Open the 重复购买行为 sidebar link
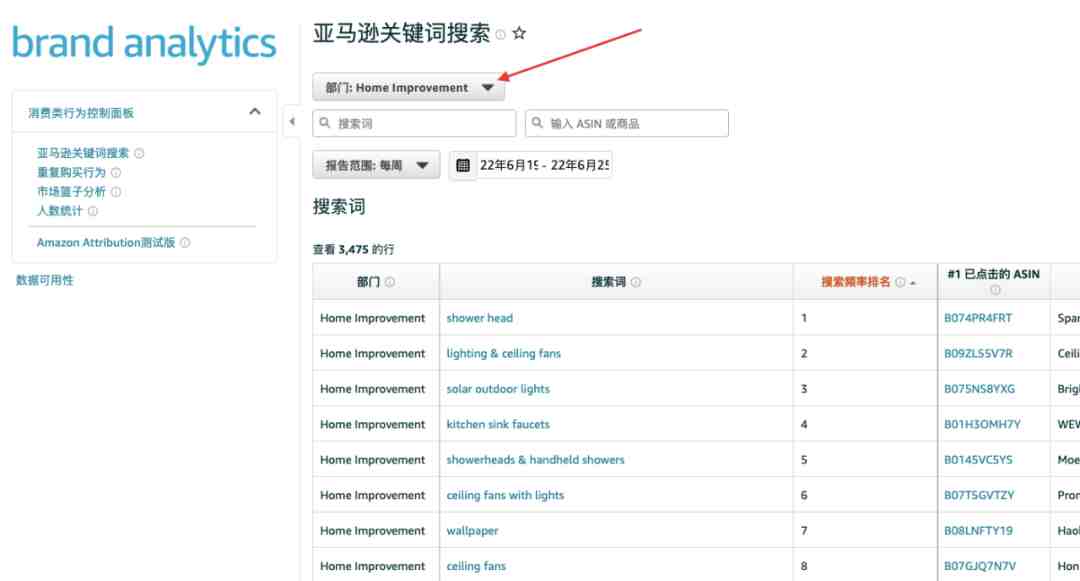Image resolution: width=1080 pixels, height=581 pixels. 71,173
